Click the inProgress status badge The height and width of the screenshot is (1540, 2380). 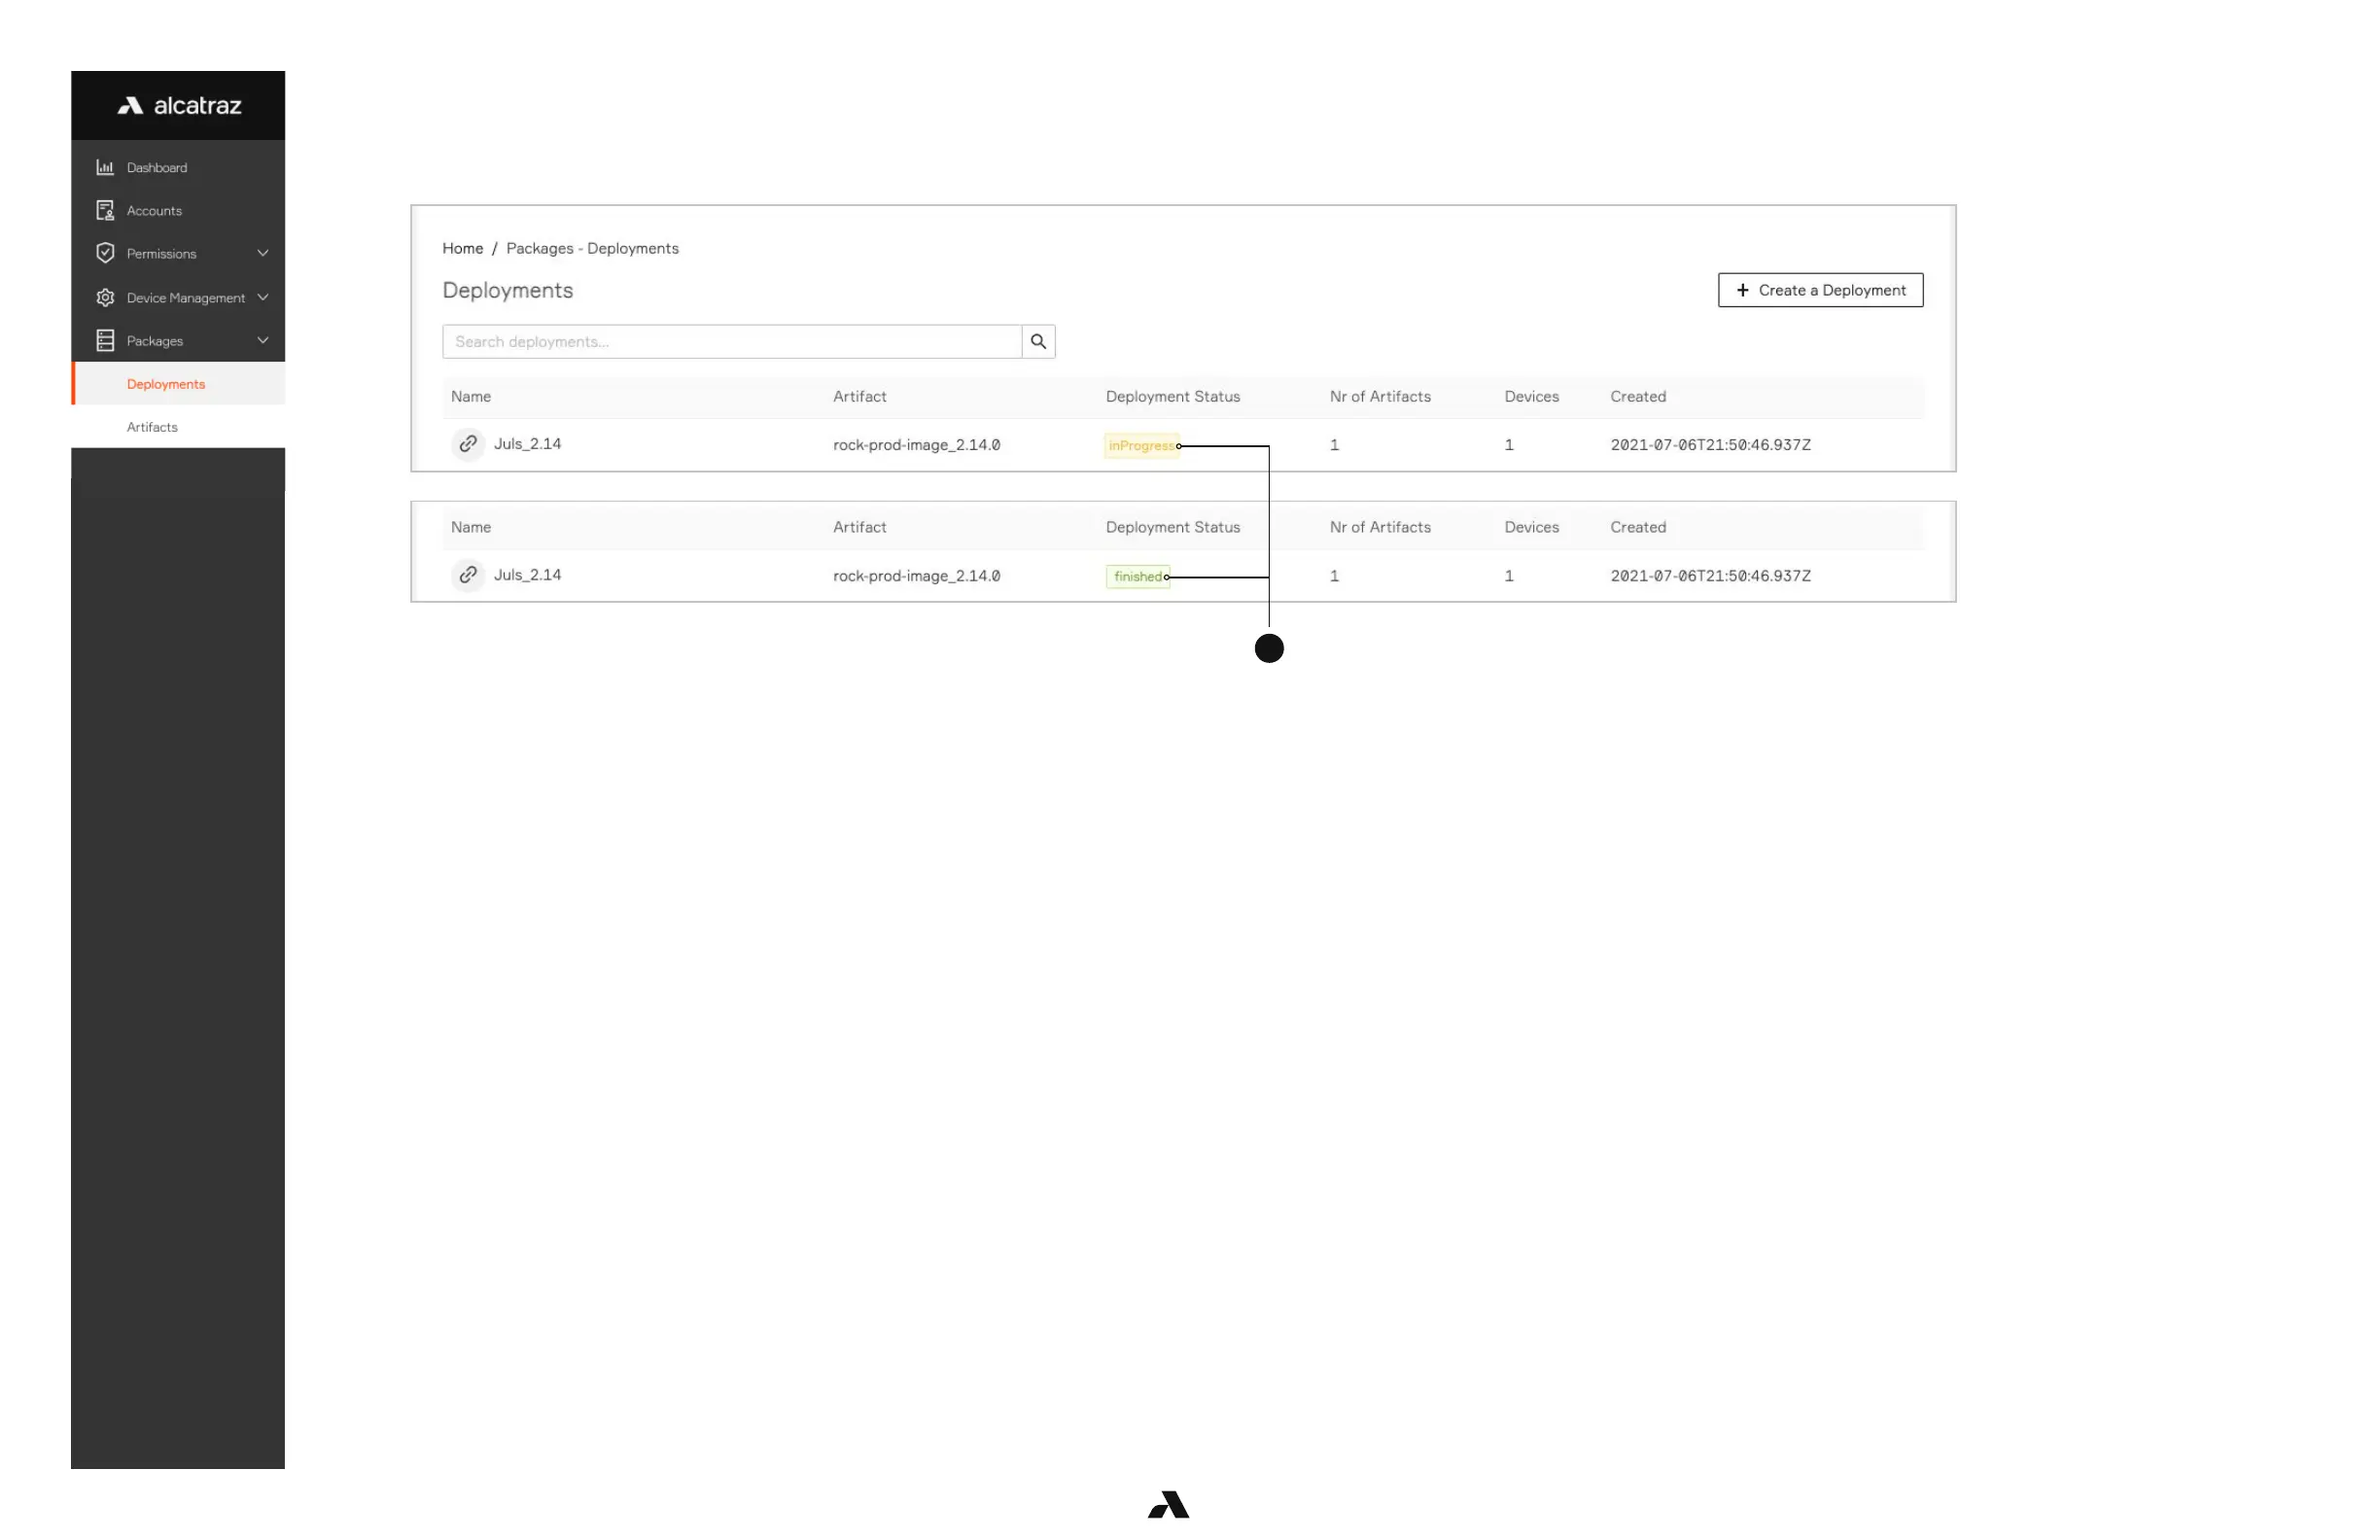pyautogui.click(x=1141, y=446)
